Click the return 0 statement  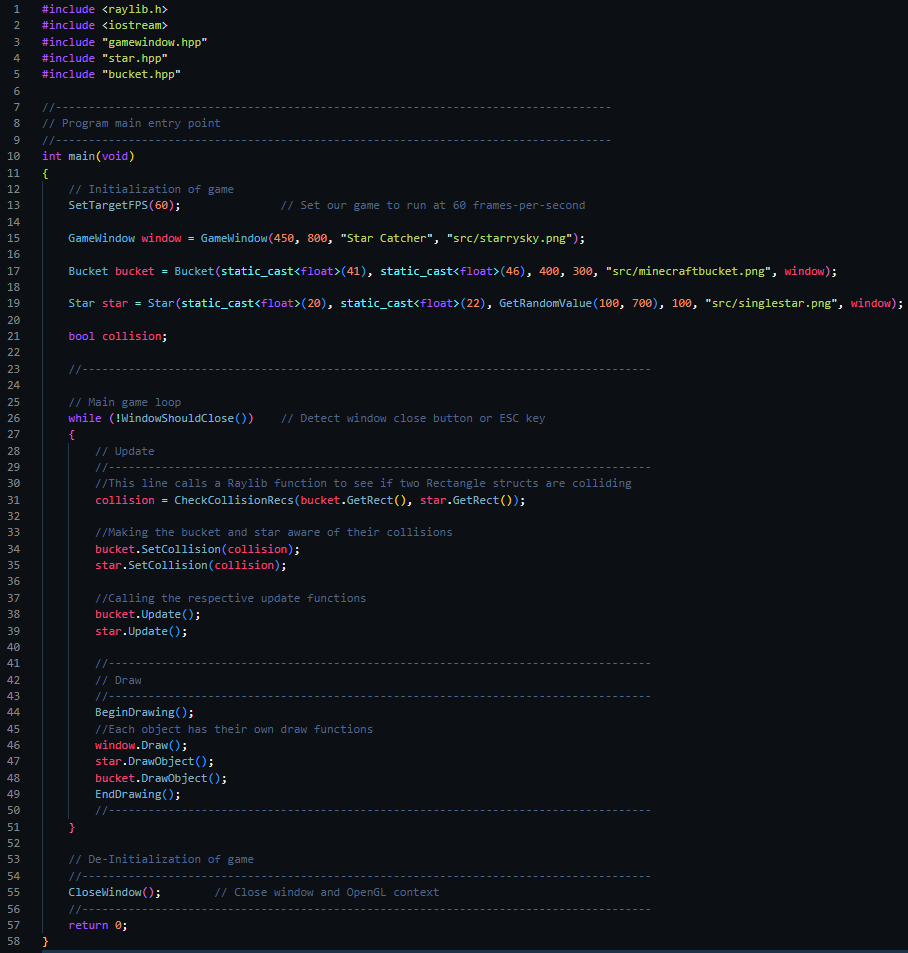(97, 925)
